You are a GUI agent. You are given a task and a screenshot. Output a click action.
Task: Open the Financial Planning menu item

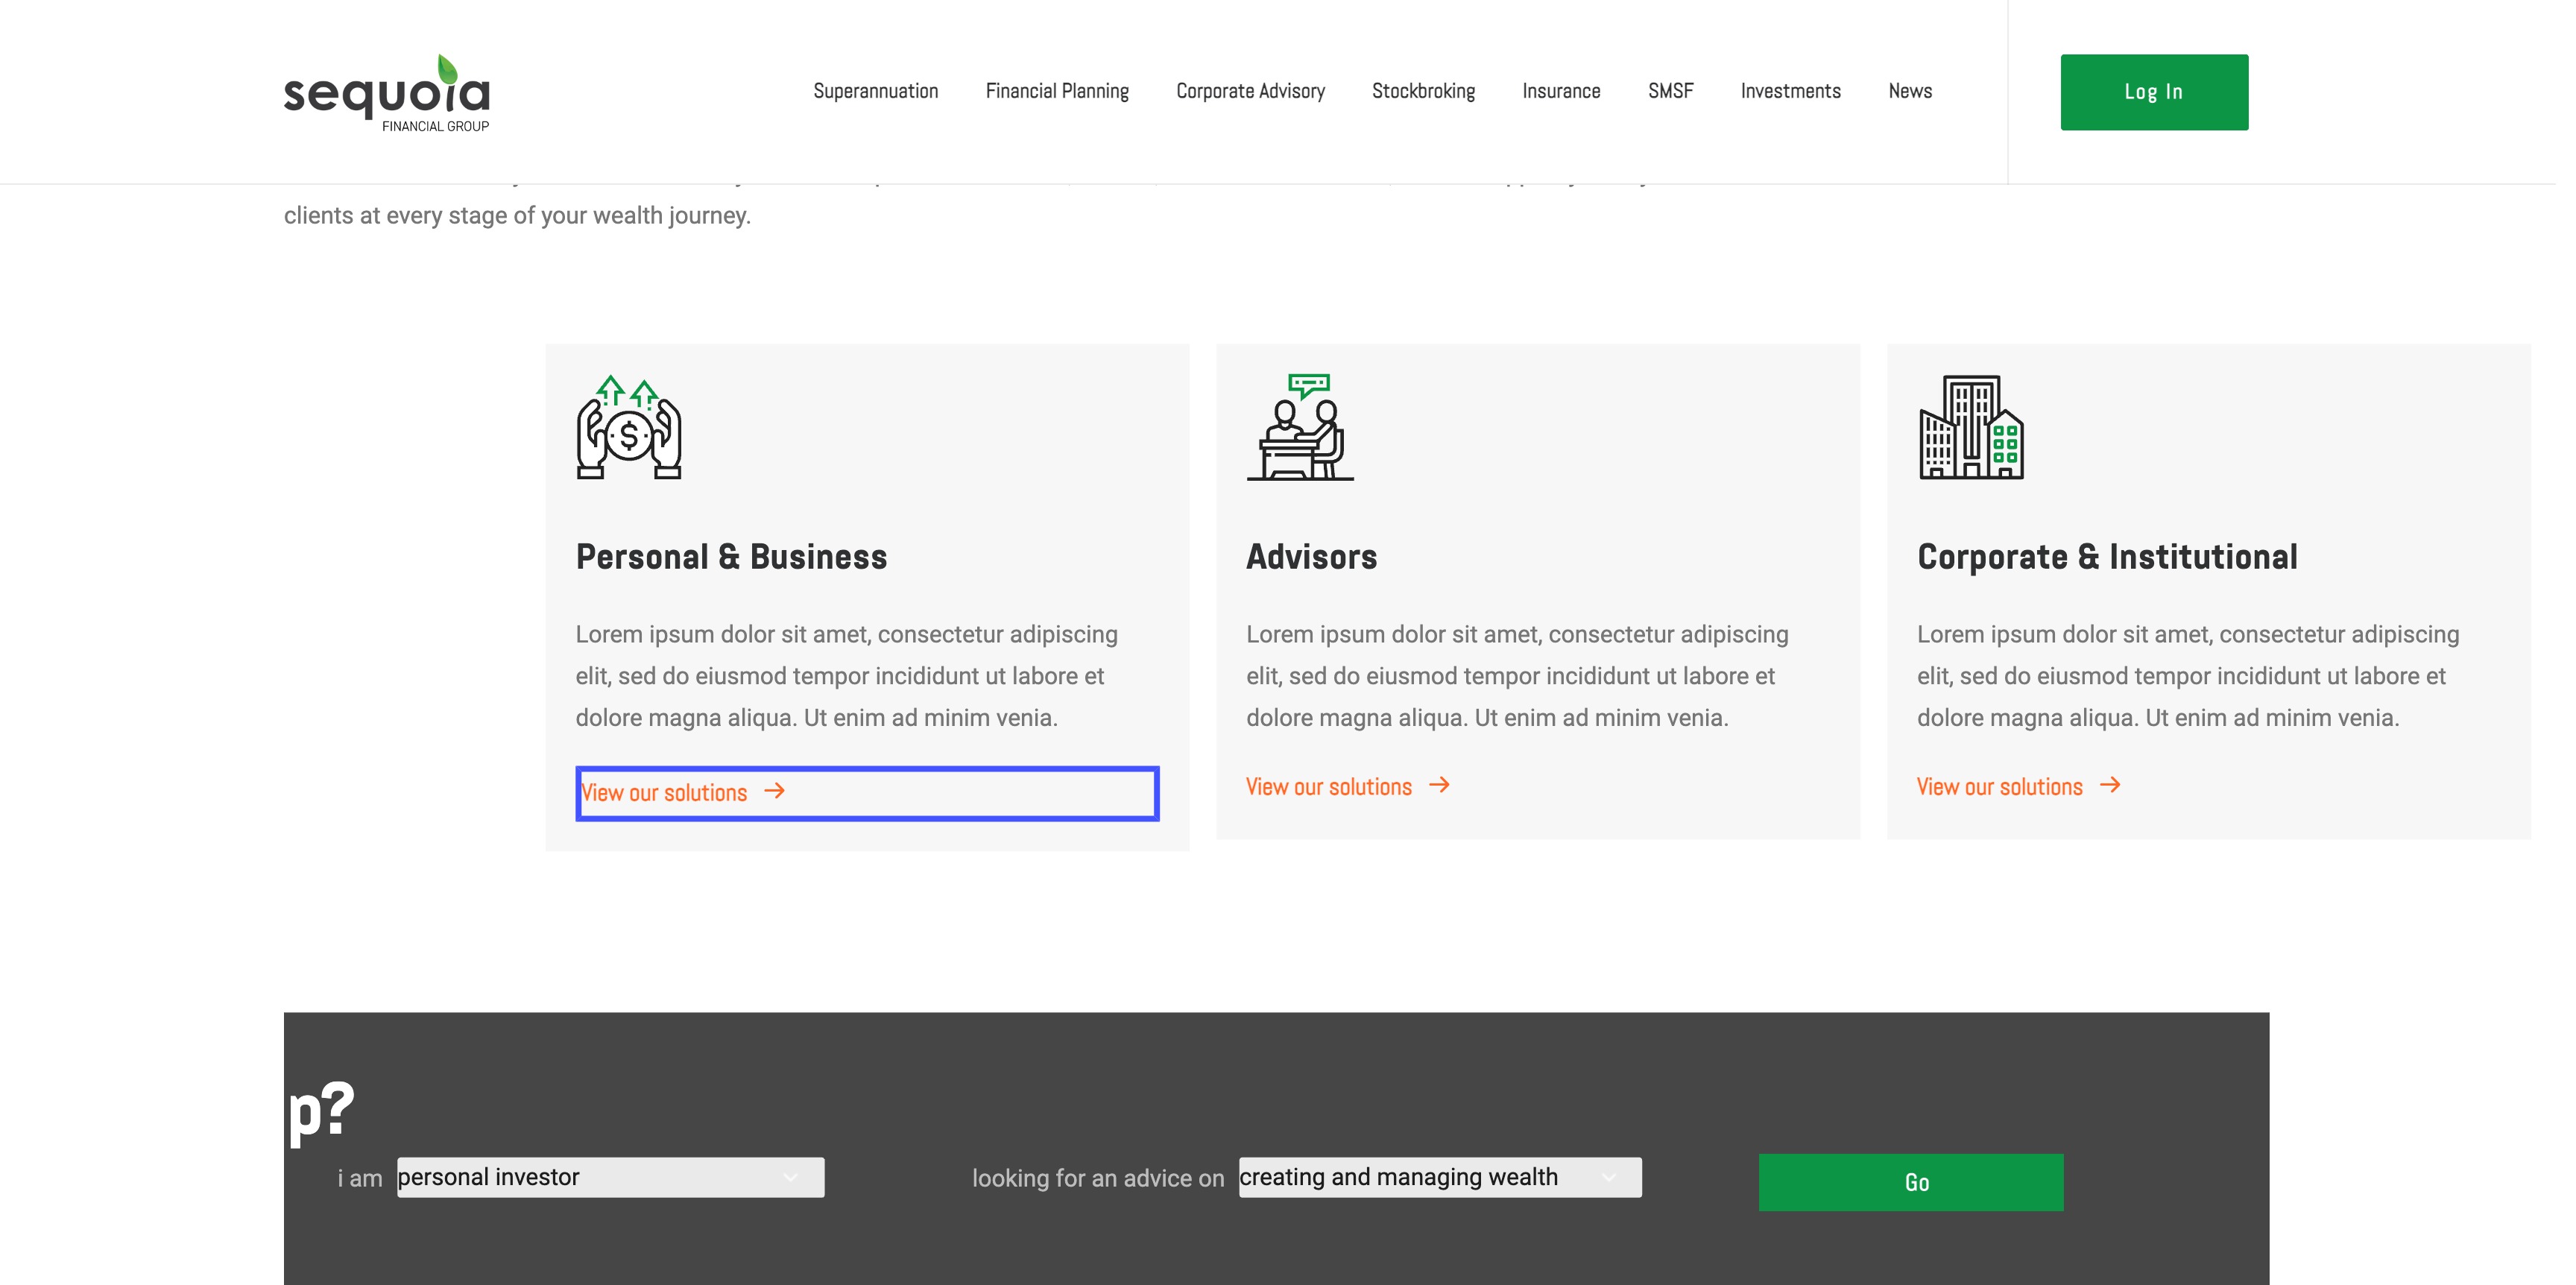point(1056,91)
